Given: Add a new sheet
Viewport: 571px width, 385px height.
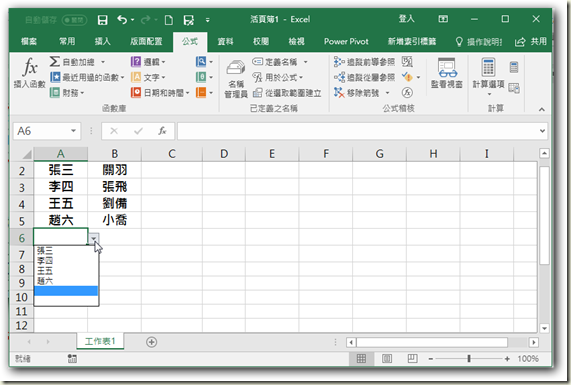Looking at the screenshot, I should point(151,342).
